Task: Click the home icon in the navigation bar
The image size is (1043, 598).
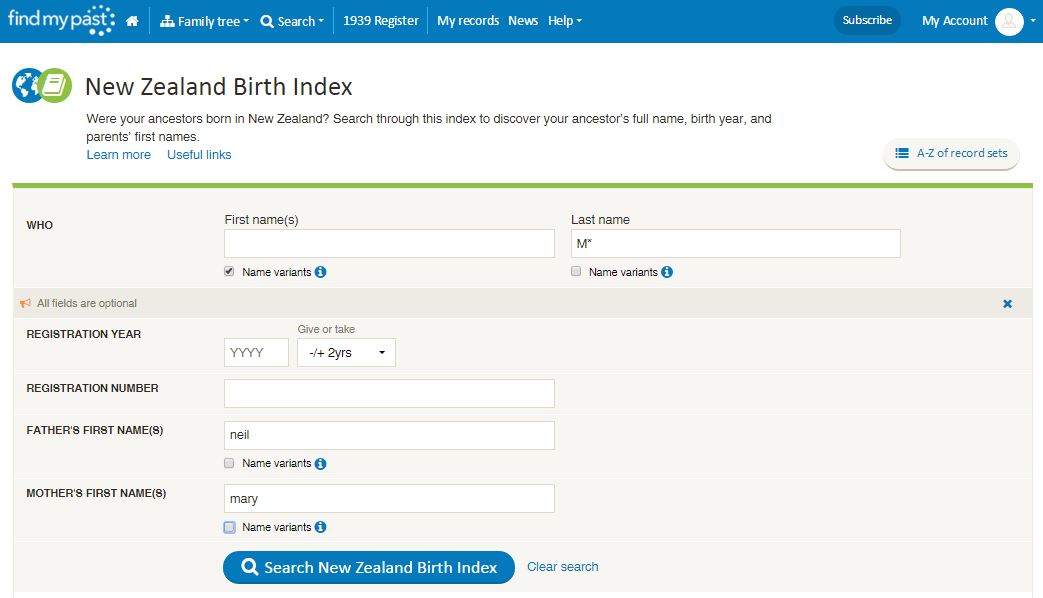Action: point(132,21)
